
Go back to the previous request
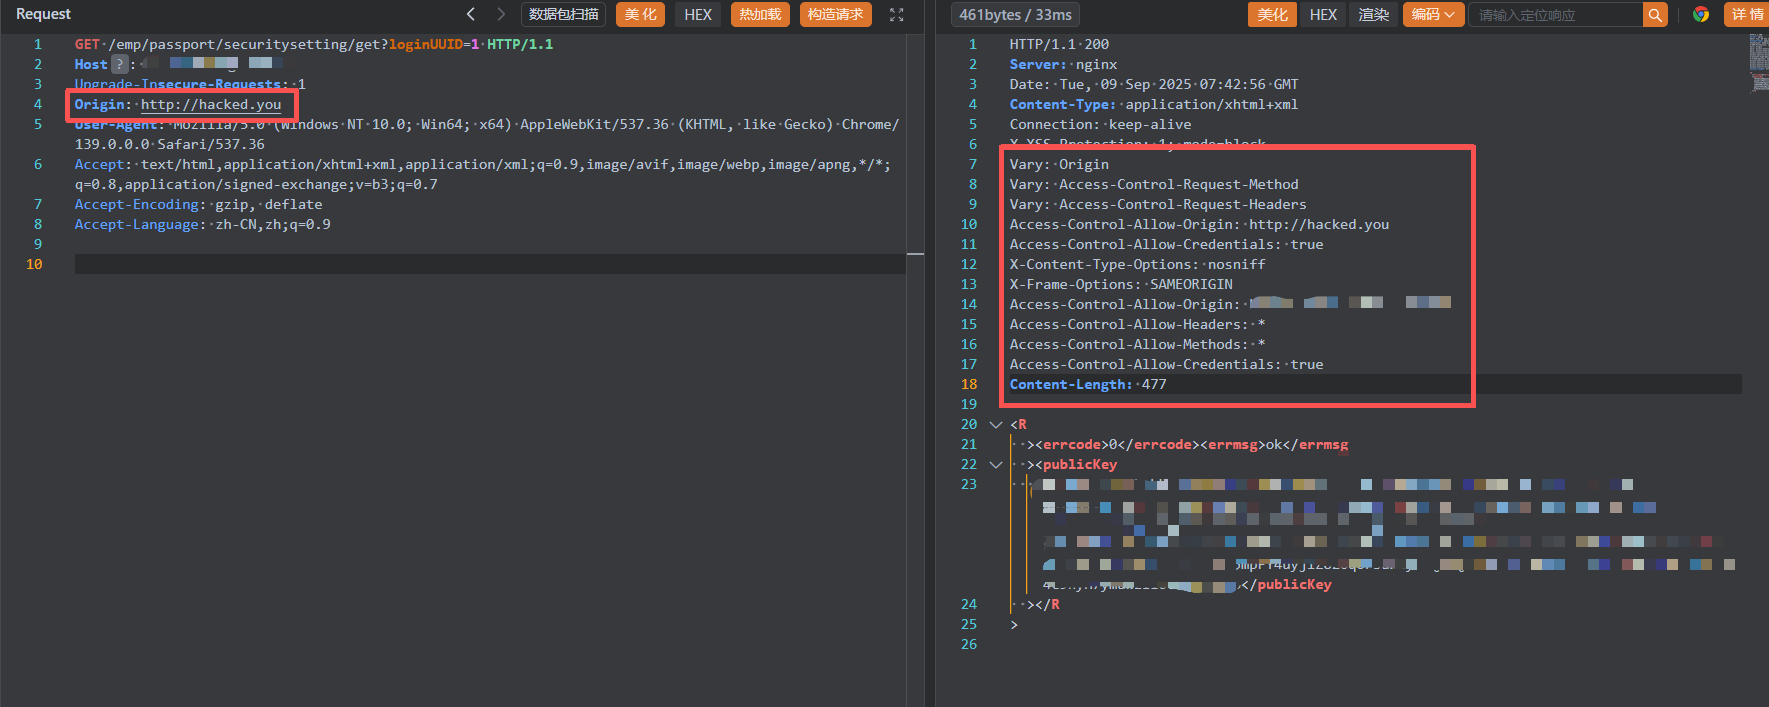point(471,14)
